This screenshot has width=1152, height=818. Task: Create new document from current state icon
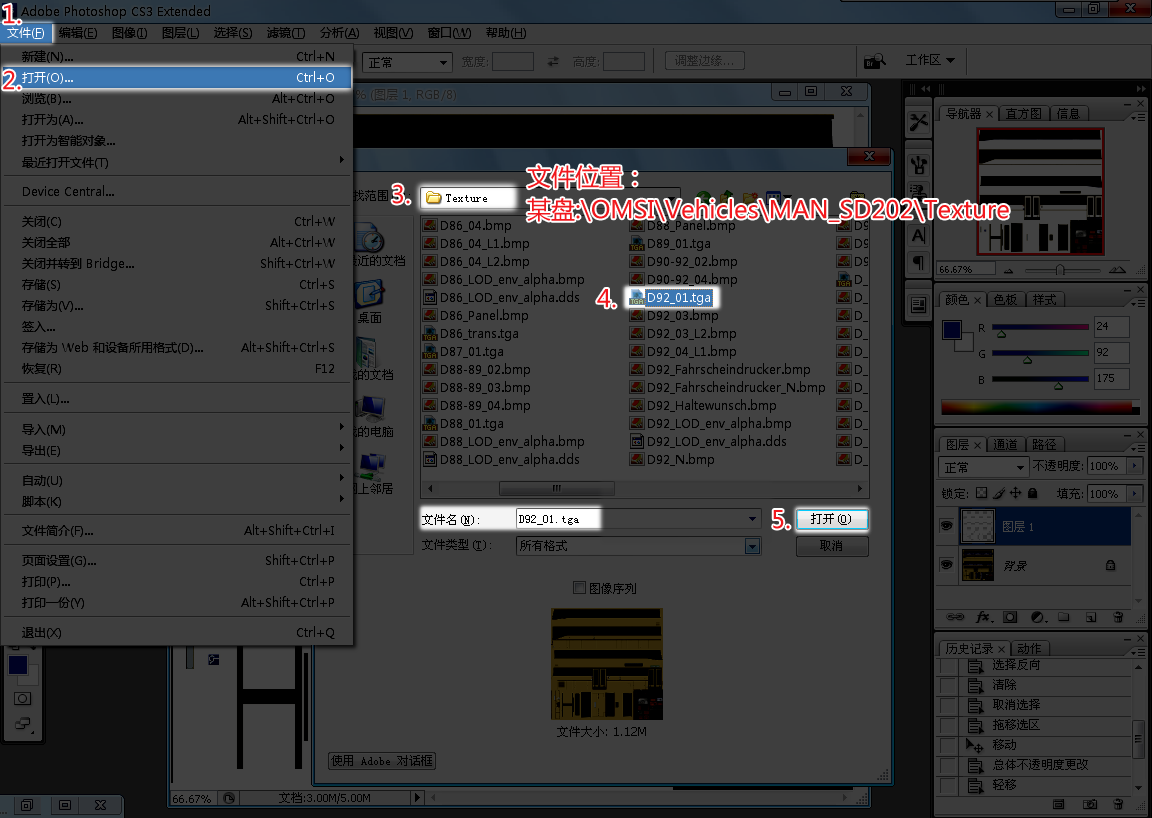pyautogui.click(x=1059, y=804)
